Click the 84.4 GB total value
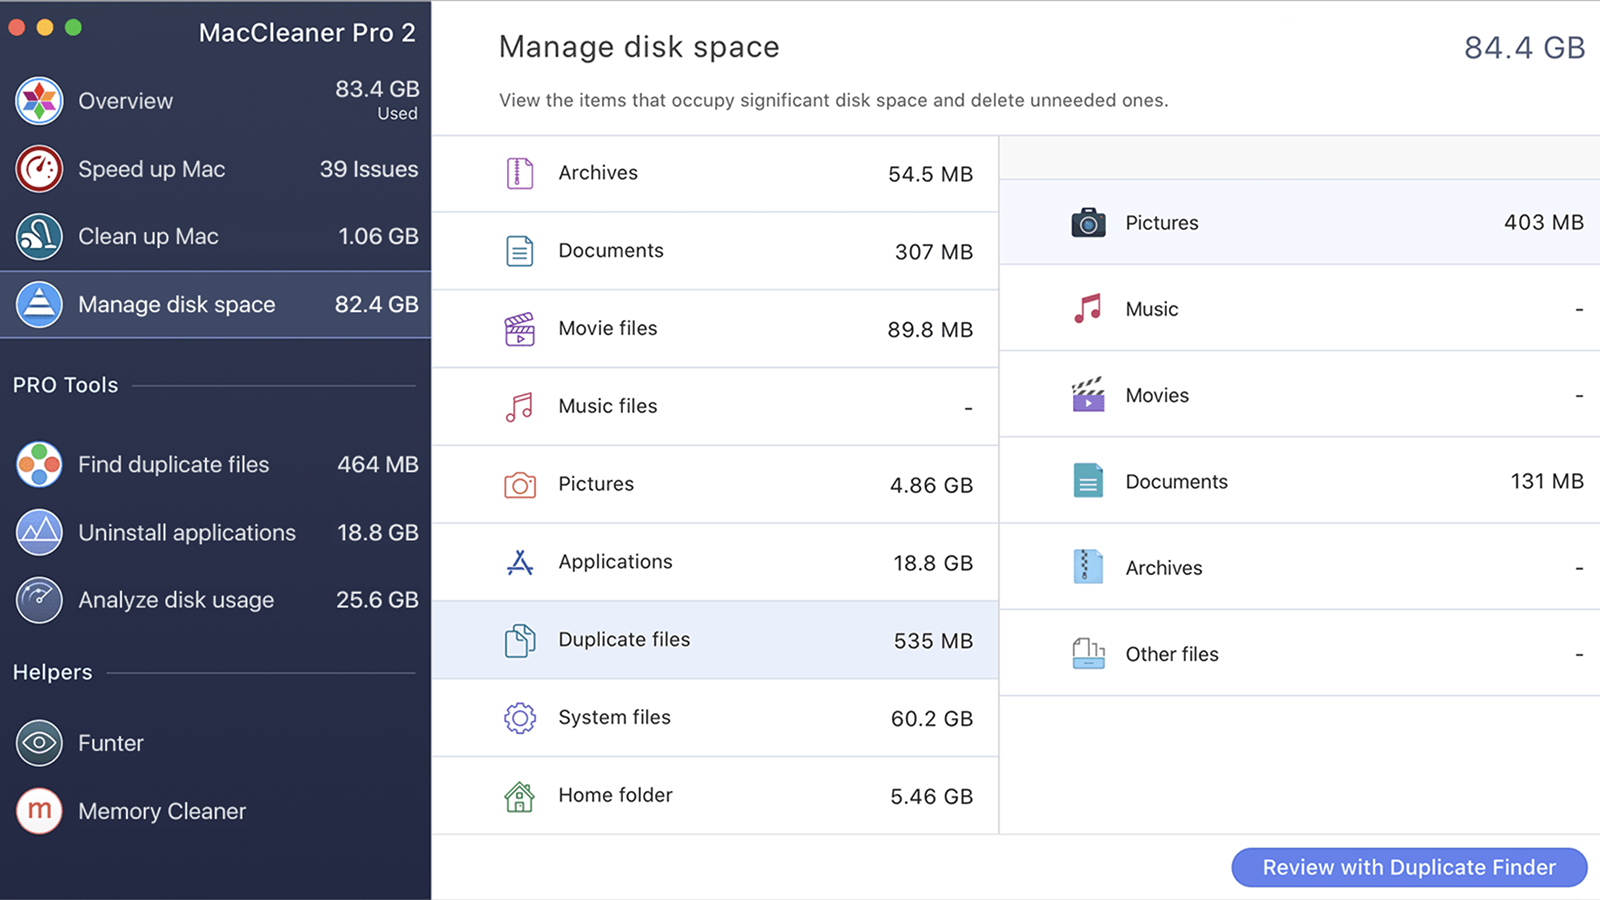Viewport: 1600px width, 900px height. pos(1525,47)
